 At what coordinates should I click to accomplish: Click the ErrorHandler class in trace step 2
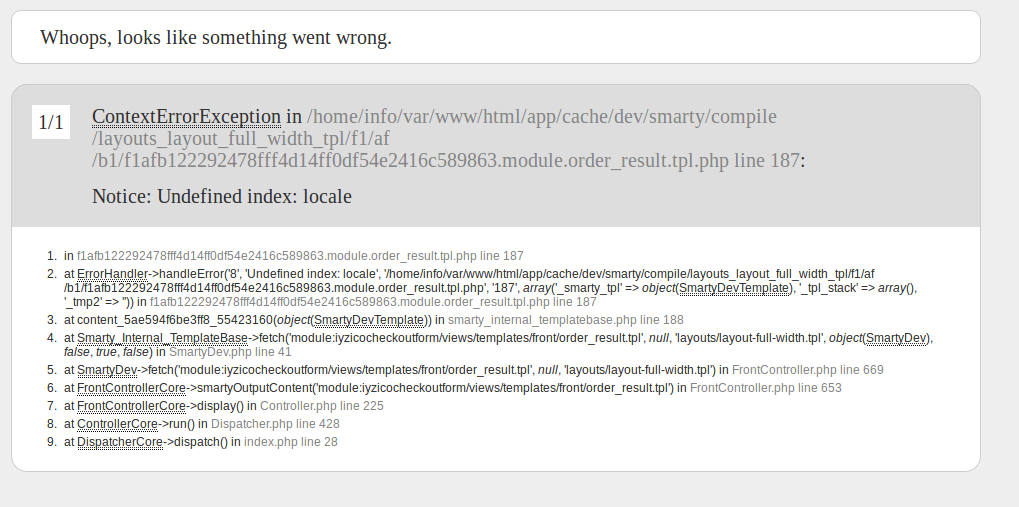[x=112, y=274]
